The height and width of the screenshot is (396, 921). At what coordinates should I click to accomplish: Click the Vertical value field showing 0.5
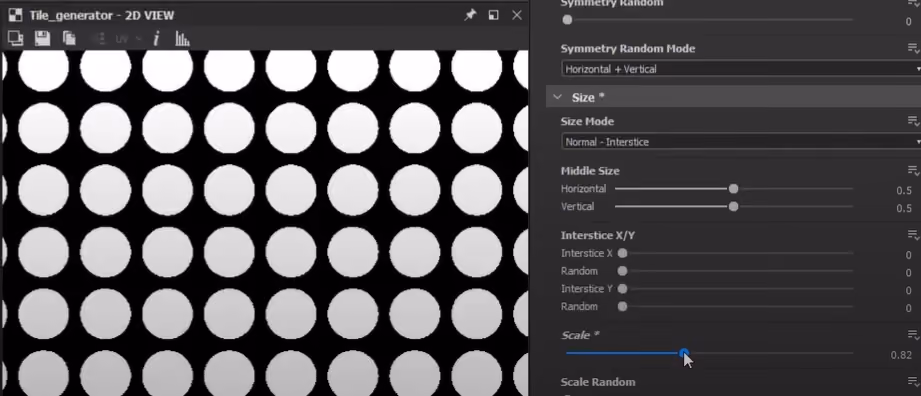(904, 208)
